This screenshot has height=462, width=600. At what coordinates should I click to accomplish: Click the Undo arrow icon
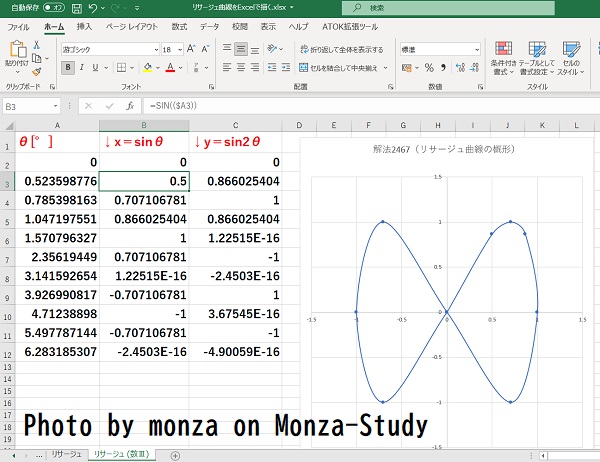(93, 8)
